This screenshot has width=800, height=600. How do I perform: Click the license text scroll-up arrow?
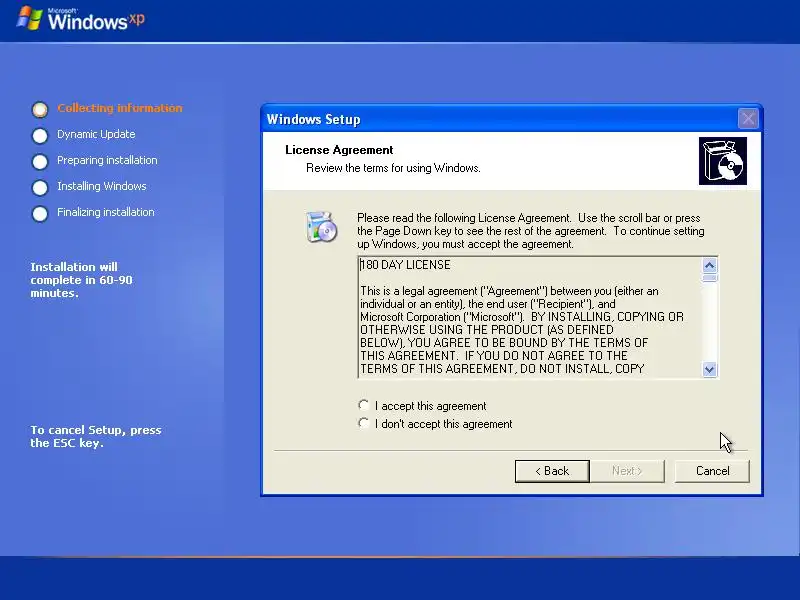coord(710,265)
